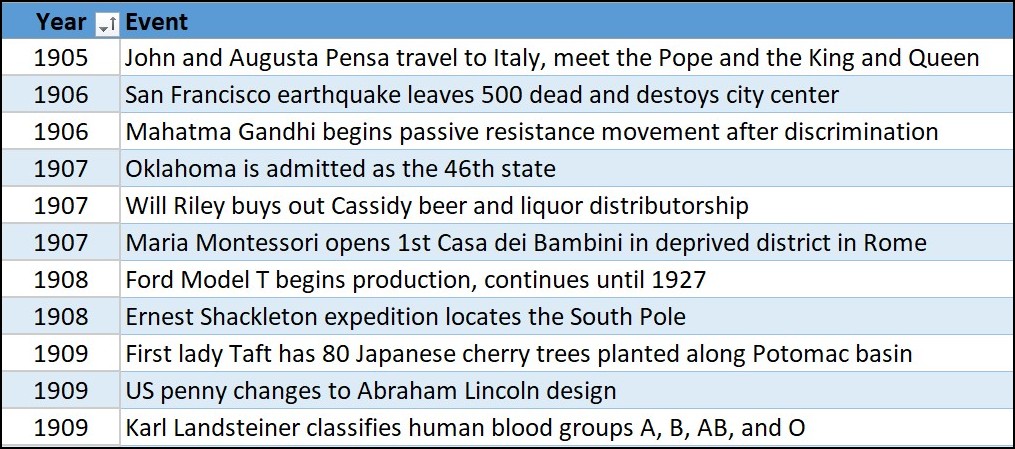Select the year cell beside San Francisco earthquake
The height and width of the screenshot is (449, 1015).
coord(61,95)
